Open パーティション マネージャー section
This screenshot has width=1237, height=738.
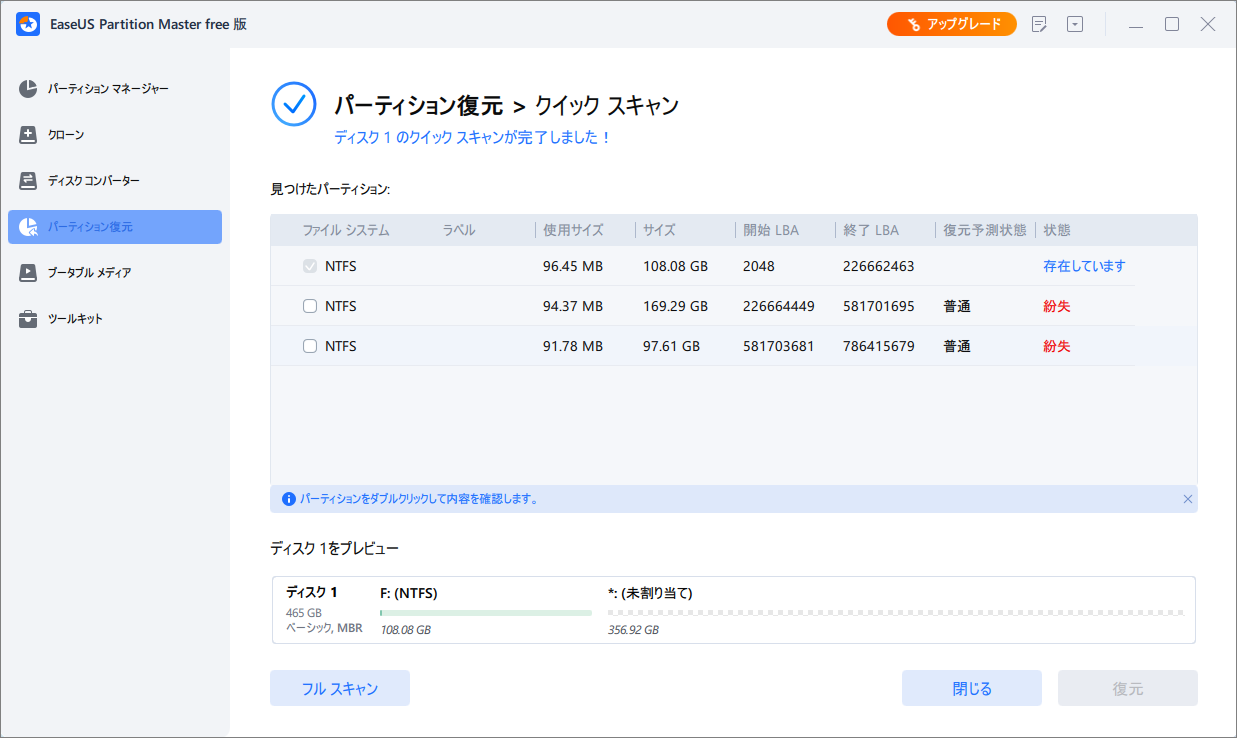coord(115,89)
